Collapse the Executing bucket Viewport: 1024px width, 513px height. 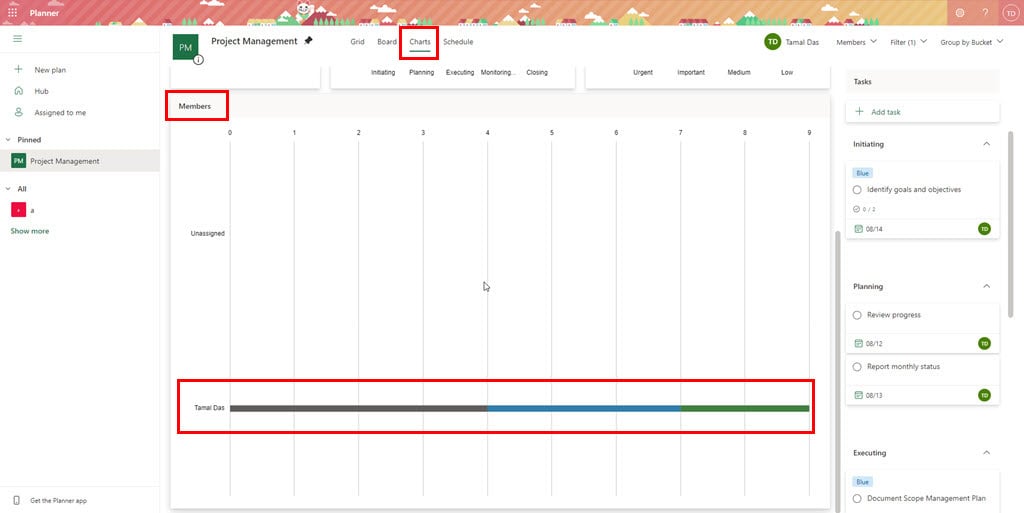(x=986, y=452)
